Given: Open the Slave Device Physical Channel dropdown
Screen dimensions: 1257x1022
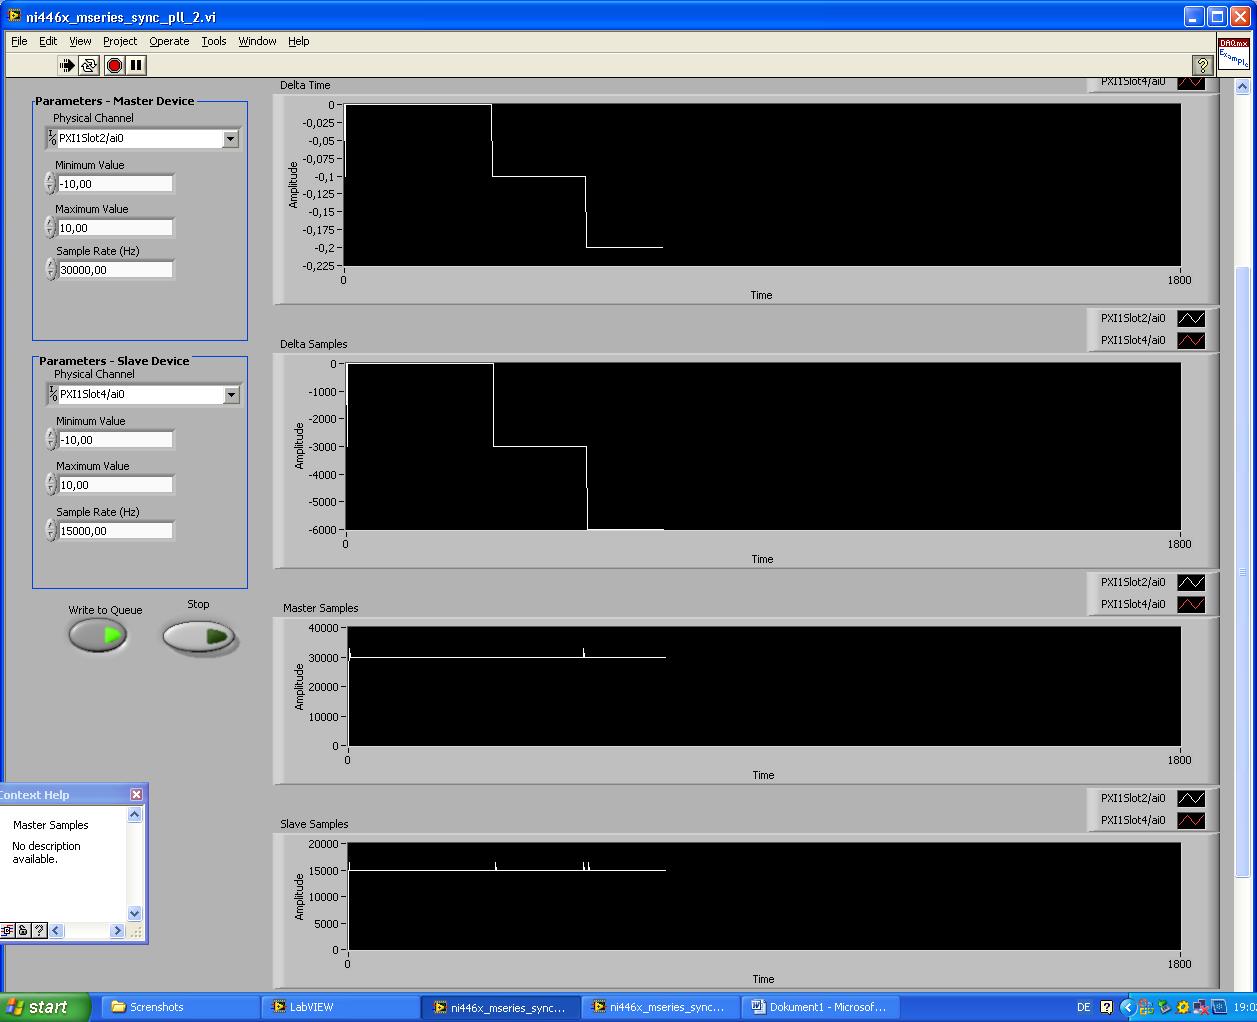Looking at the screenshot, I should tap(231, 394).
